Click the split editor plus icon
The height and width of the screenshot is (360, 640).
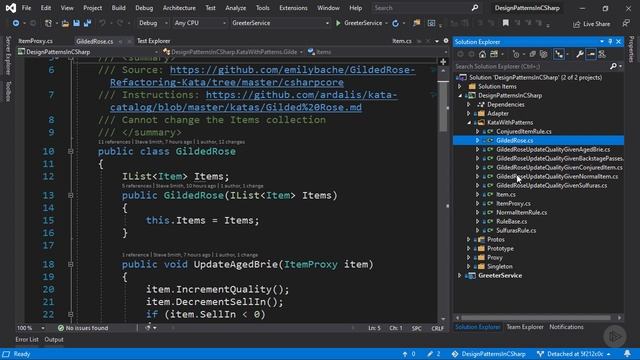(443, 62)
